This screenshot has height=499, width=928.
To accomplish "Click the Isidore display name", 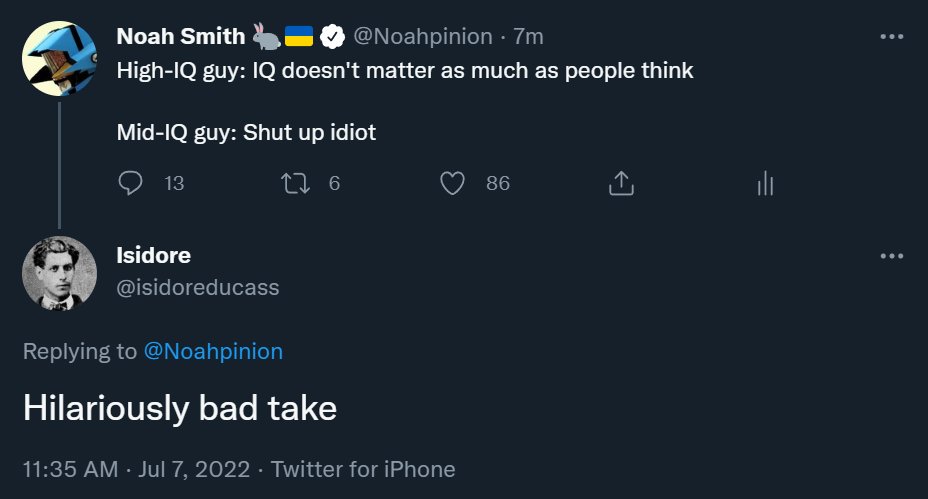I will tap(153, 256).
